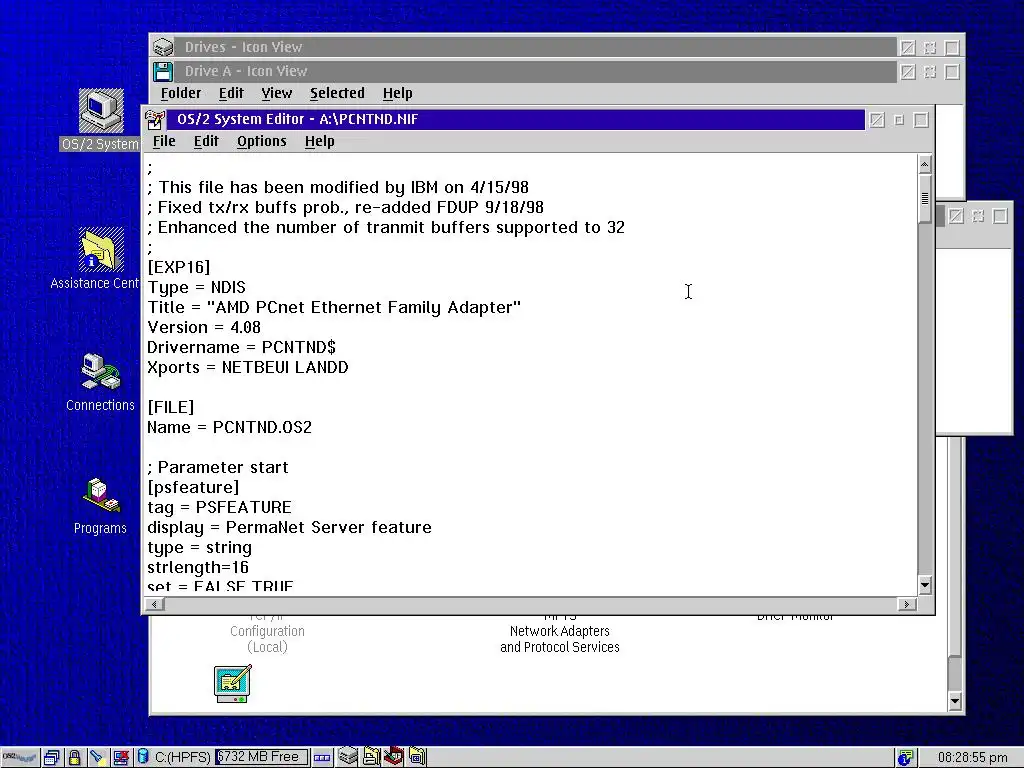Click the "strlength=16" line
Image resolution: width=1024 pixels, height=768 pixels.
point(198,568)
